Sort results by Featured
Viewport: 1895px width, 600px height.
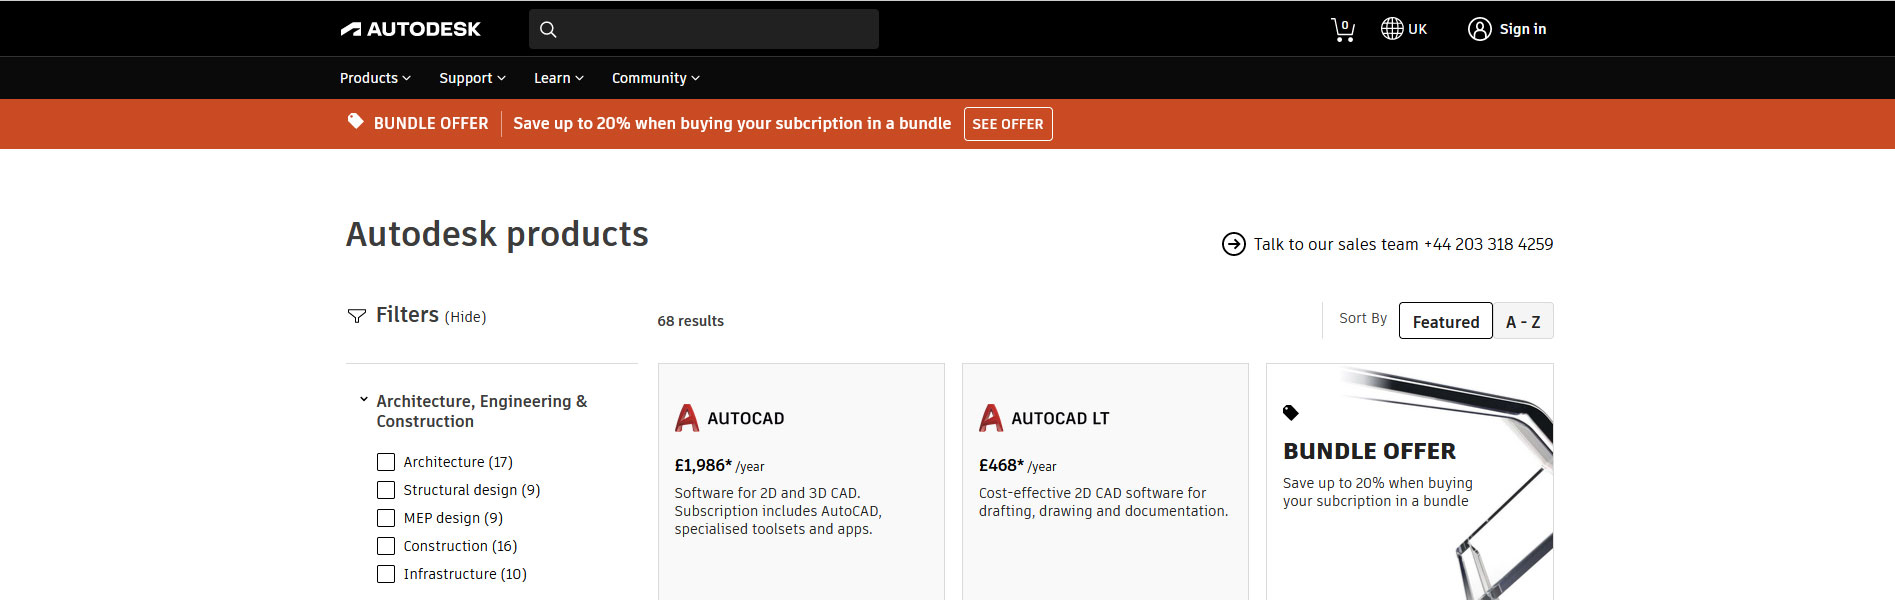click(x=1445, y=321)
